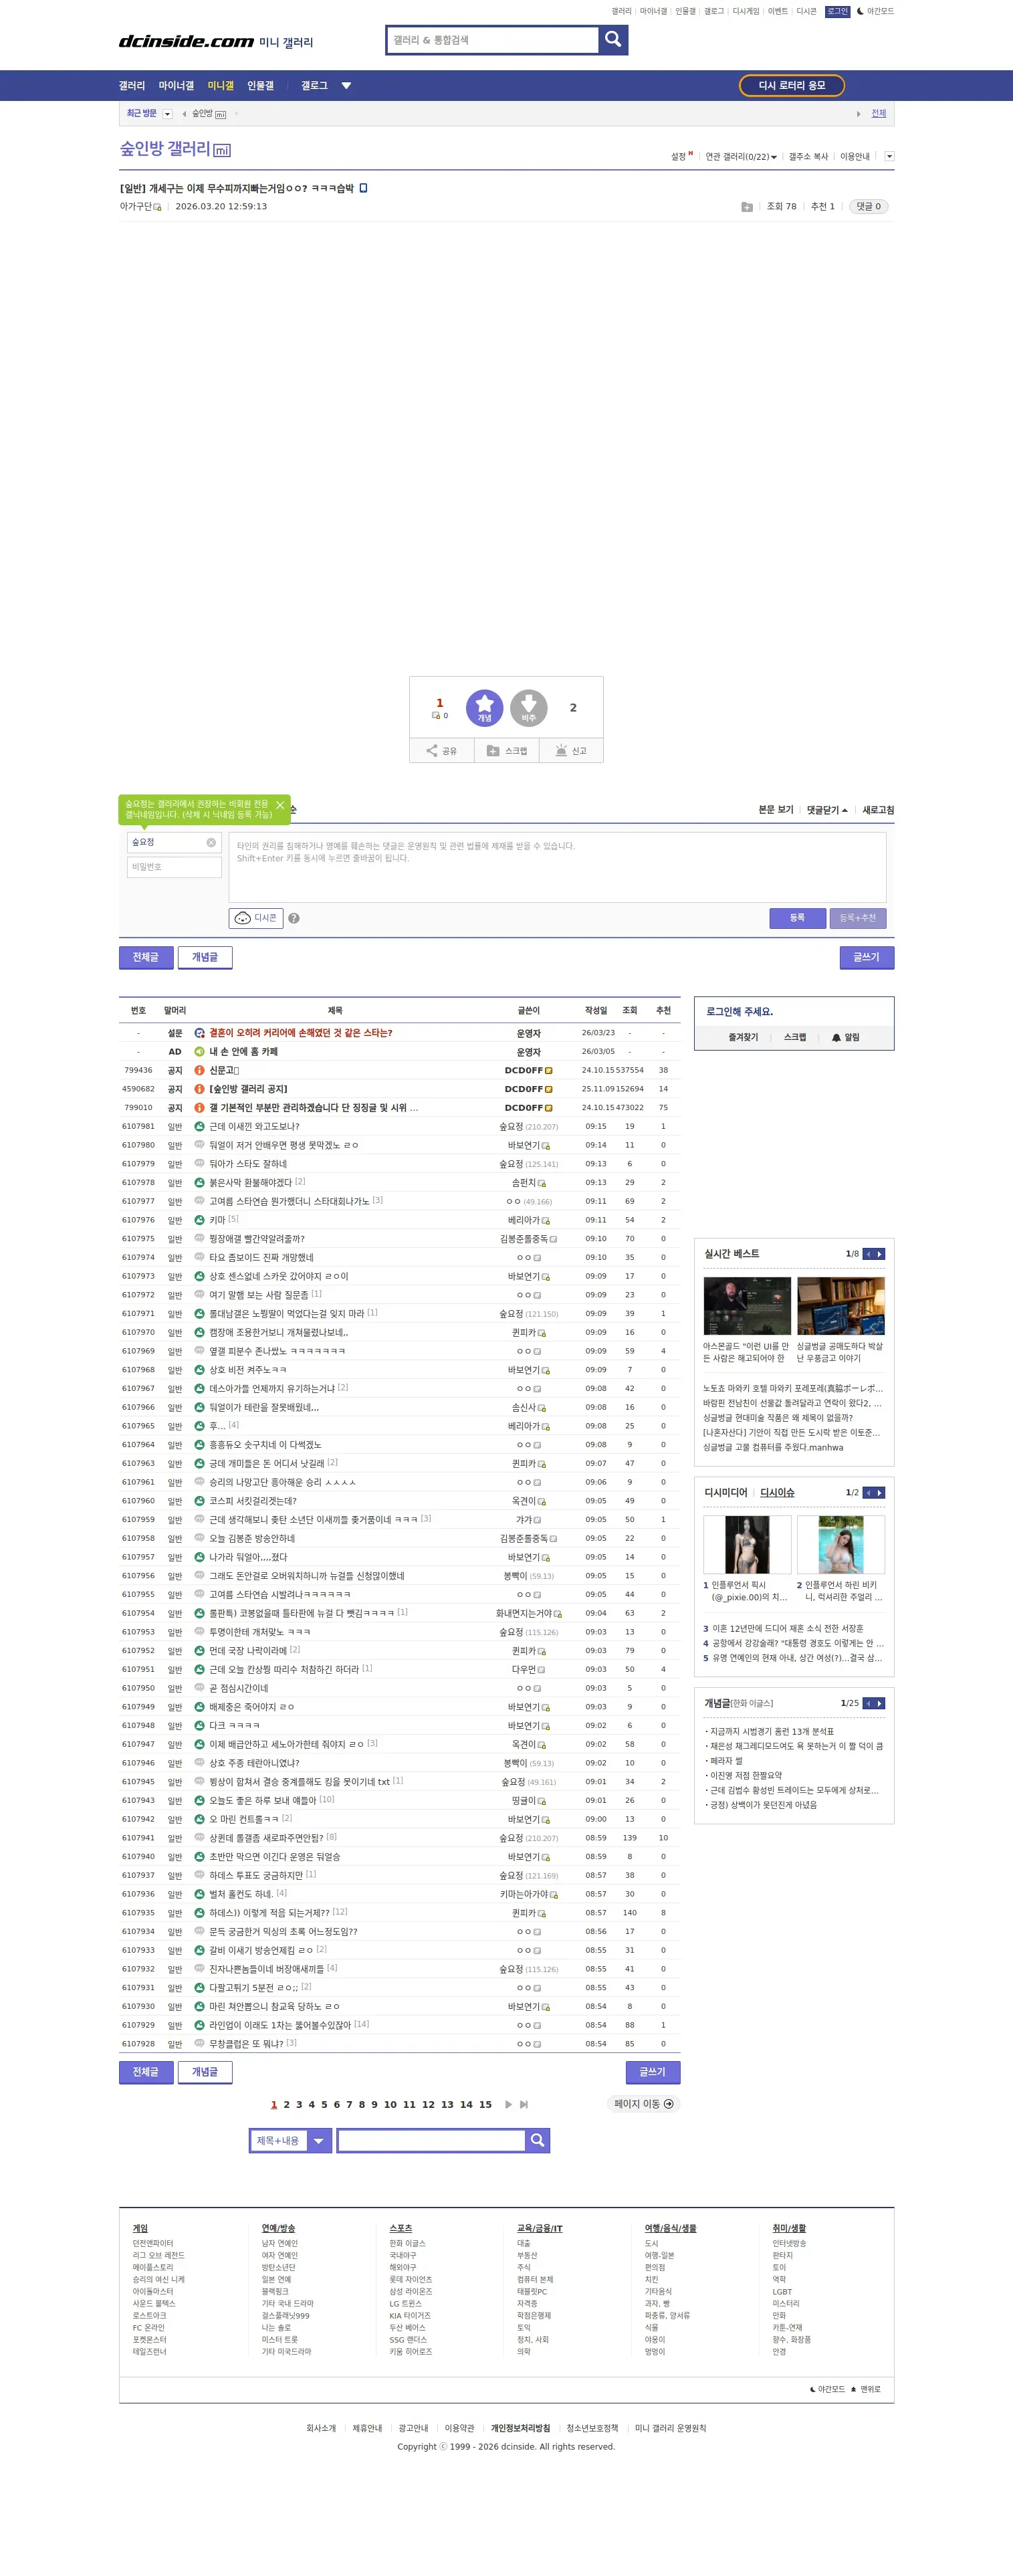
Task: Click the 페이지 이동 button
Action: pyautogui.click(x=644, y=2104)
